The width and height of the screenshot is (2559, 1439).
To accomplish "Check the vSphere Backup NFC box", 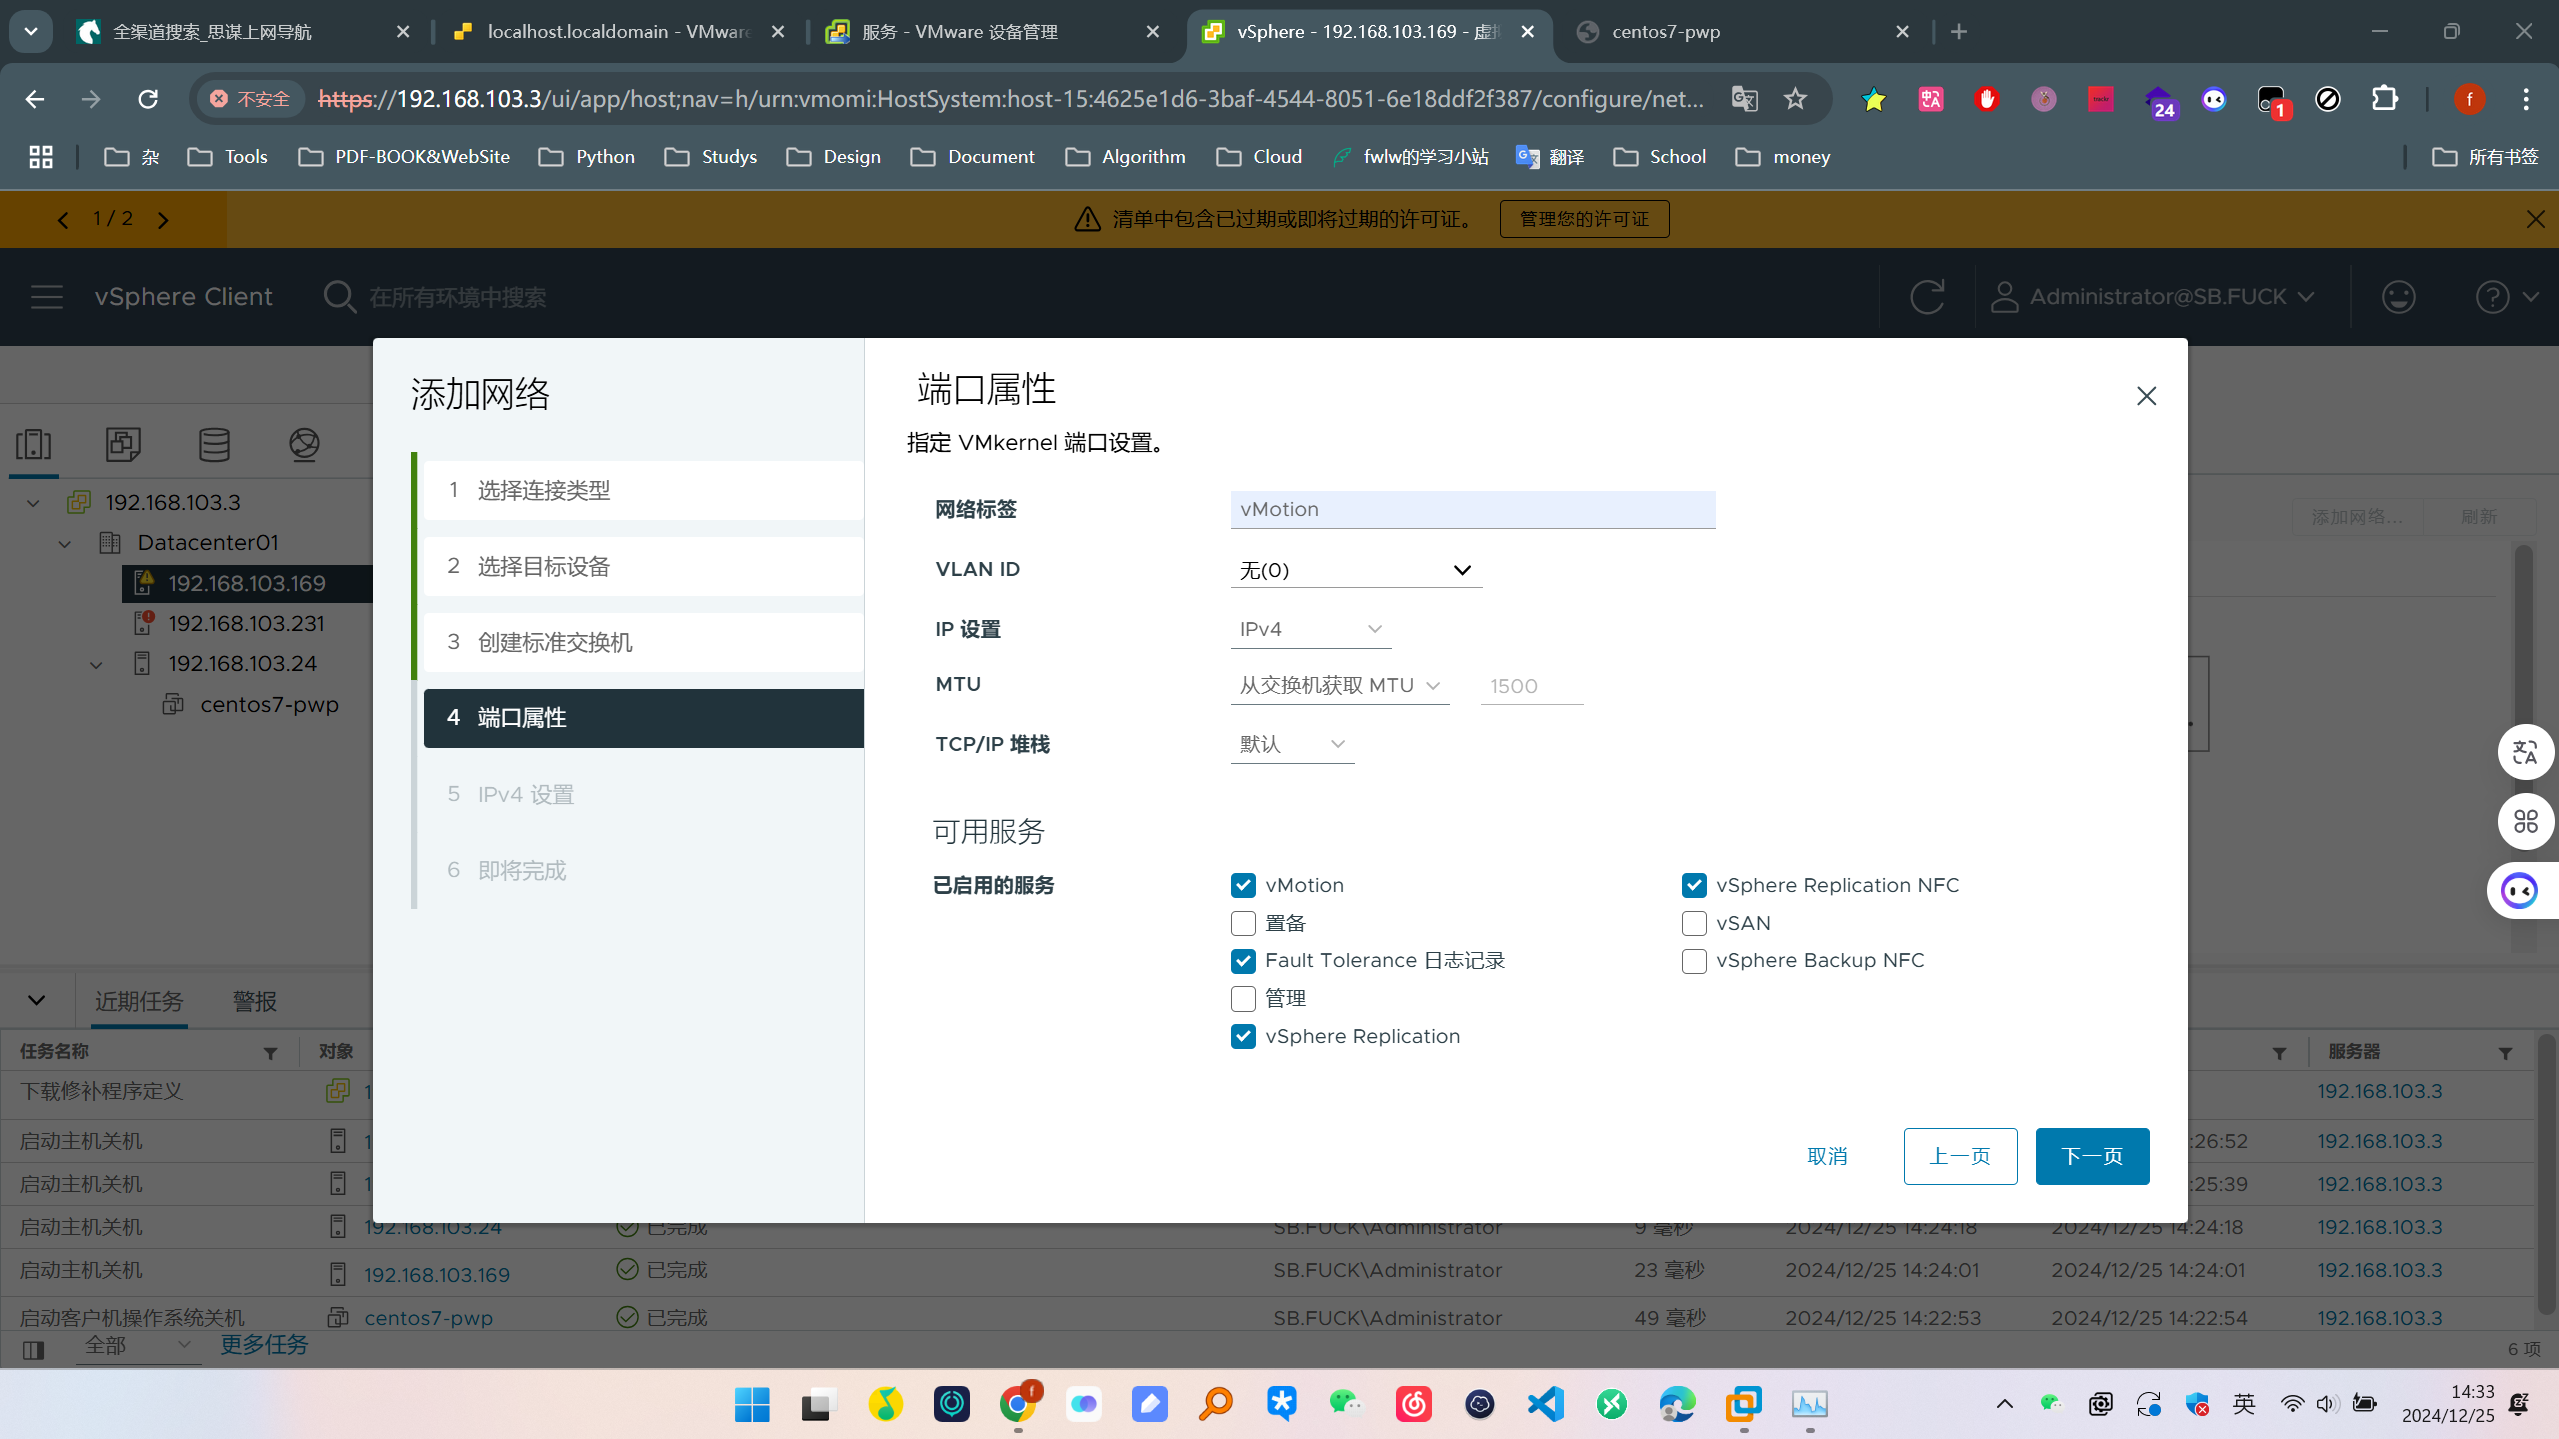I will (x=1694, y=961).
